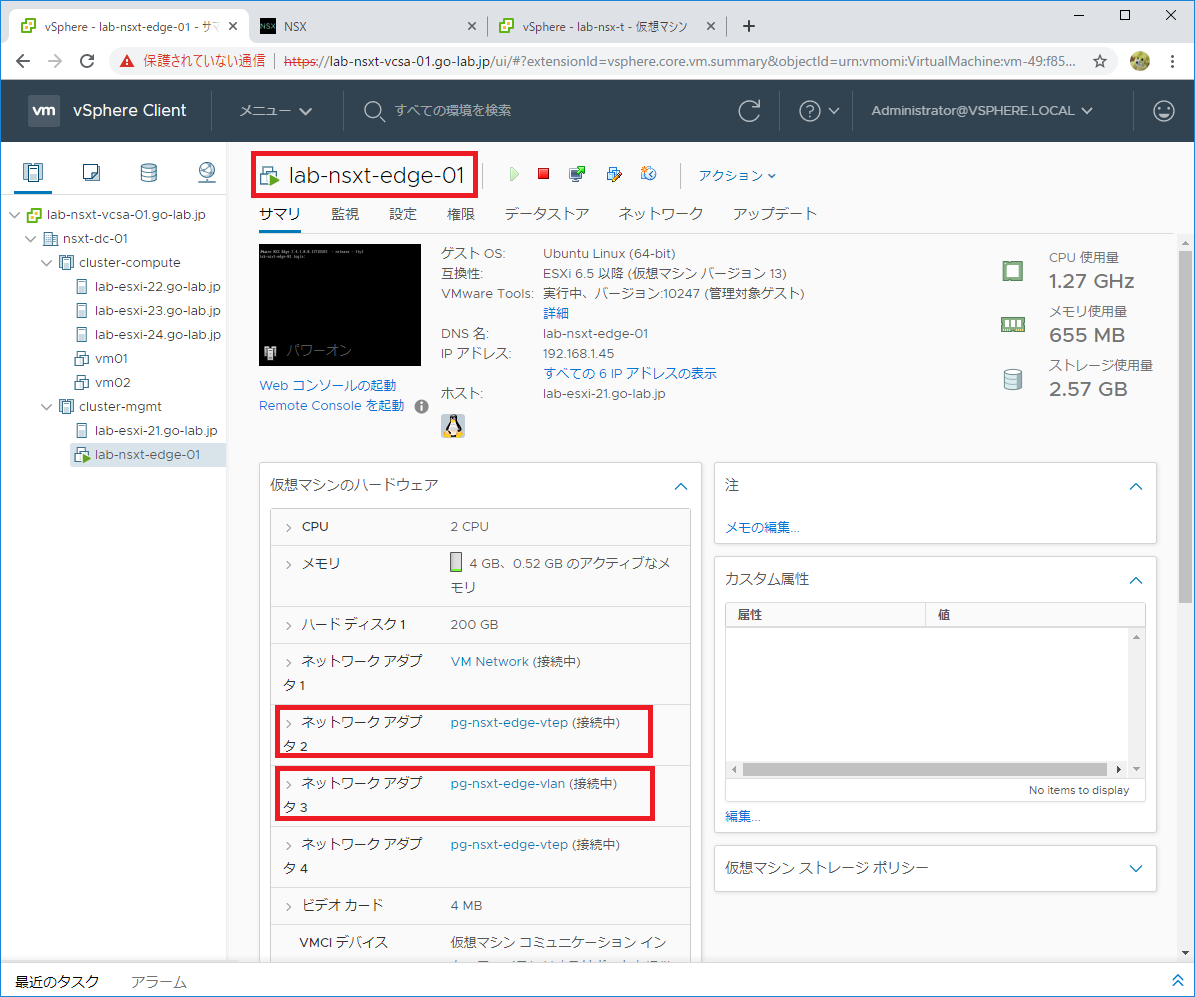Collapse the カスタム属性 panel

1136,581
